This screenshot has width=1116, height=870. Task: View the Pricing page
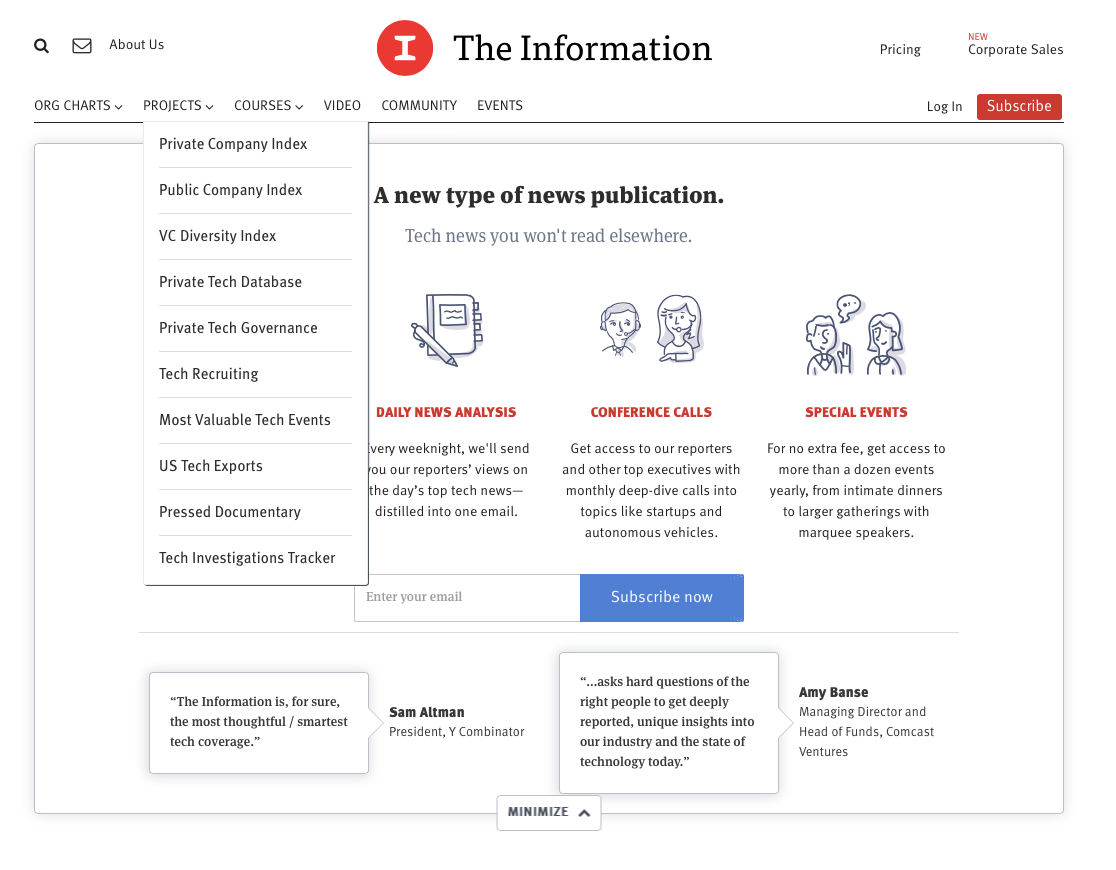[x=900, y=50]
